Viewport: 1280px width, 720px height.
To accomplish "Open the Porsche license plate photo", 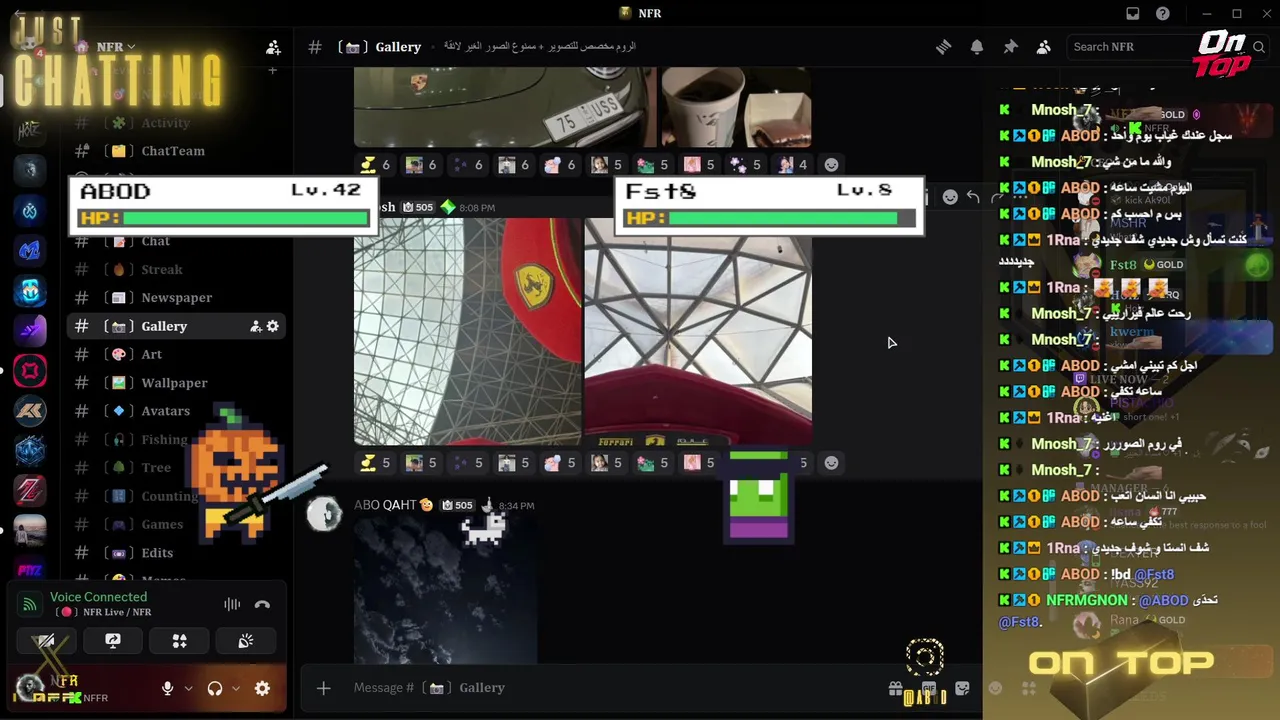I will [505, 107].
